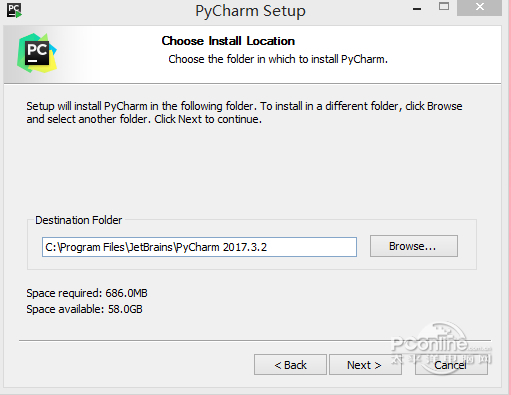This screenshot has width=511, height=395.
Task: Cancel the PyCharm installation
Action: coord(451,365)
